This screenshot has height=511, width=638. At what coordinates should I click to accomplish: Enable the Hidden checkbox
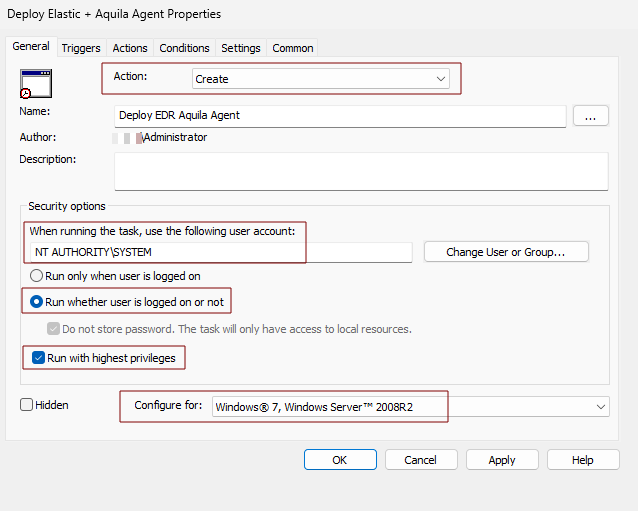27,405
